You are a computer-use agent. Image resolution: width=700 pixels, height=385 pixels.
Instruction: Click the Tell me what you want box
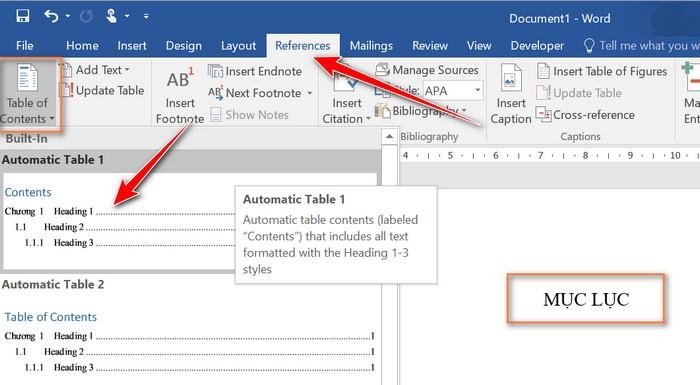(649, 46)
